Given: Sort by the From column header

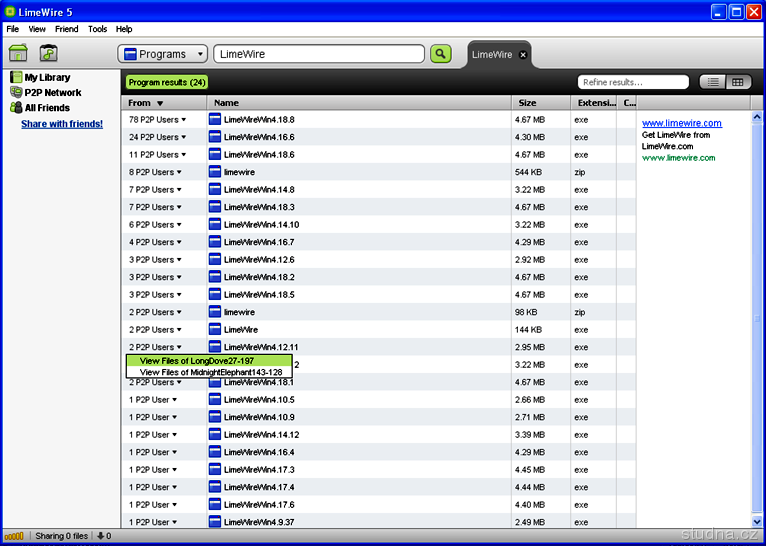Looking at the screenshot, I should [x=164, y=103].
